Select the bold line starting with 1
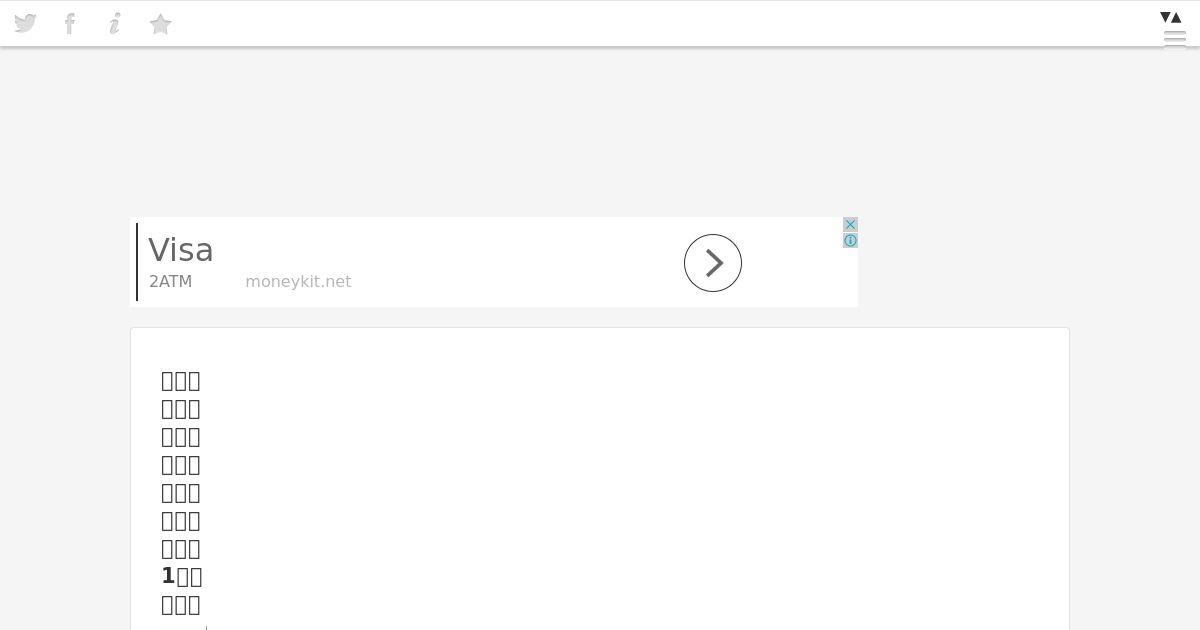Image resolution: width=1200 pixels, height=630 pixels. click(x=182, y=576)
